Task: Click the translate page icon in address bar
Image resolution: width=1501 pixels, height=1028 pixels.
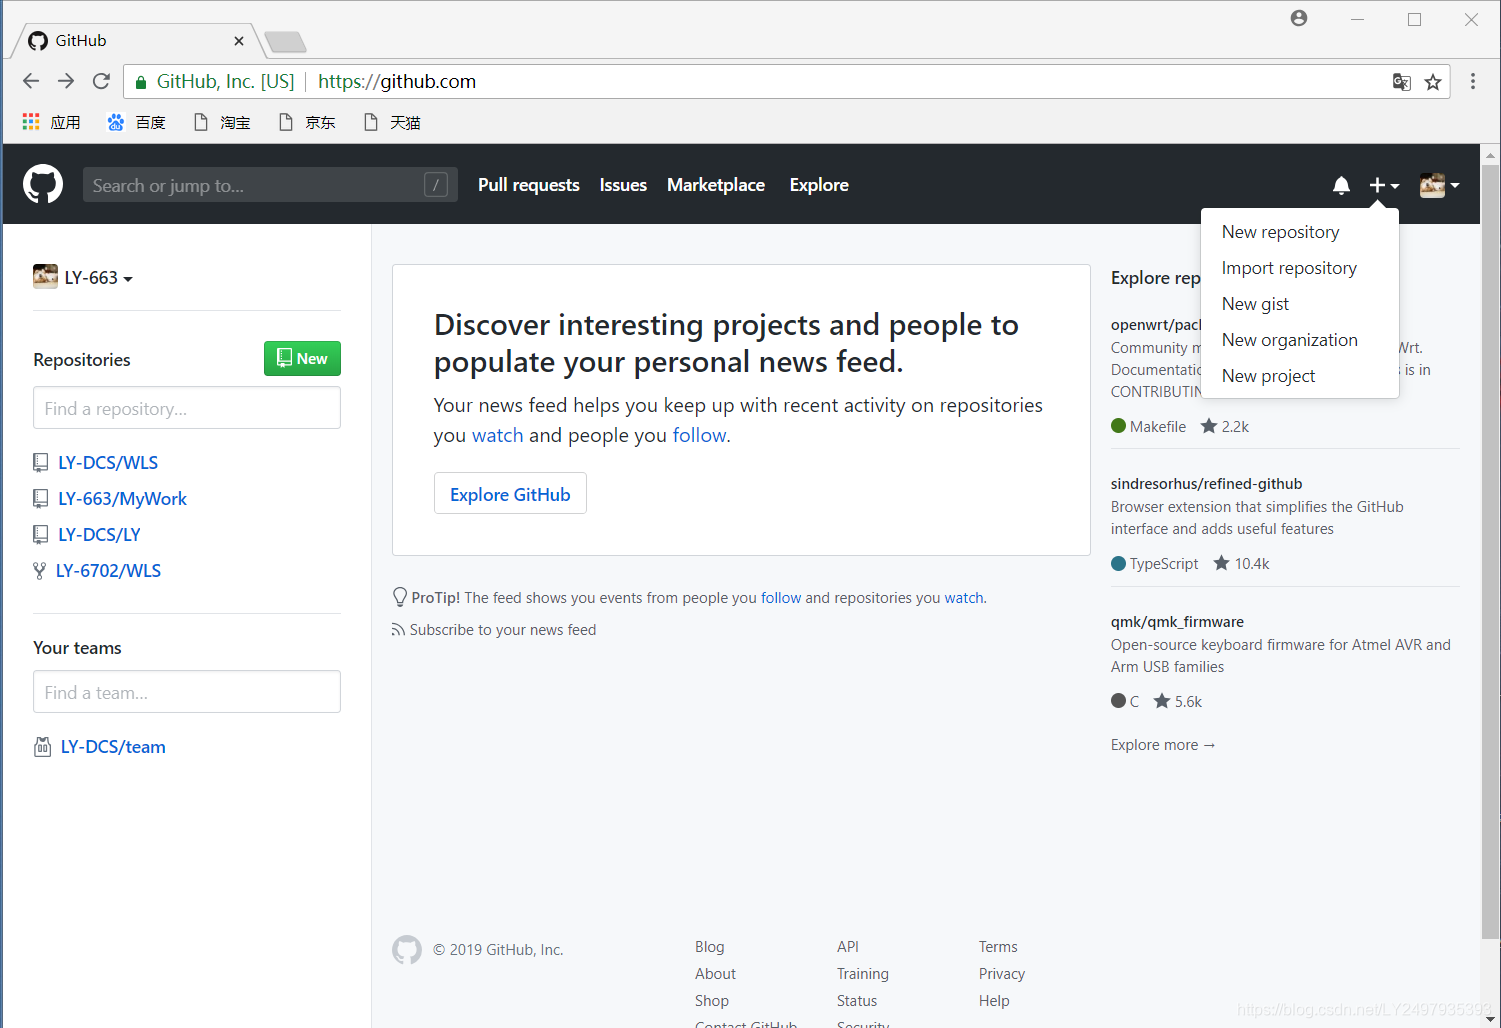Action: click(x=1402, y=82)
